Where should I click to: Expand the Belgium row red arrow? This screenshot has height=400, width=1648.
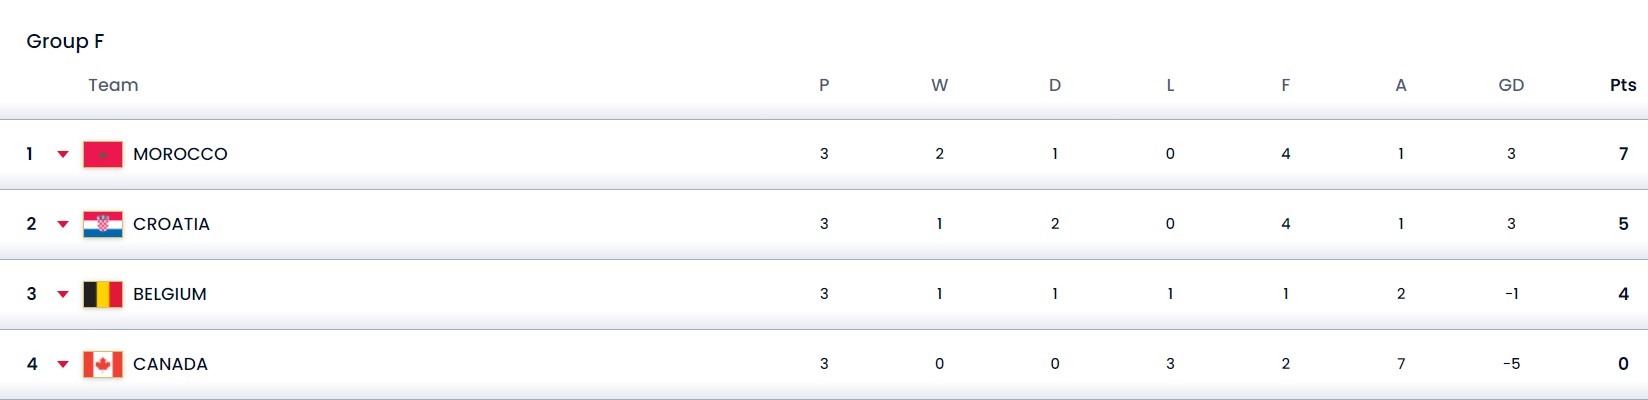pyautogui.click(x=63, y=294)
